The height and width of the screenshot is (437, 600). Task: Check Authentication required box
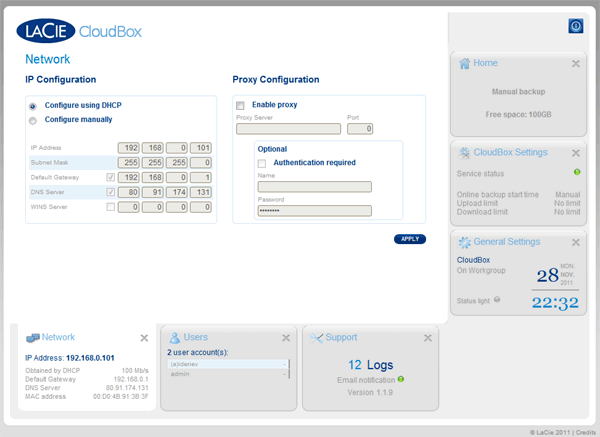(262, 164)
